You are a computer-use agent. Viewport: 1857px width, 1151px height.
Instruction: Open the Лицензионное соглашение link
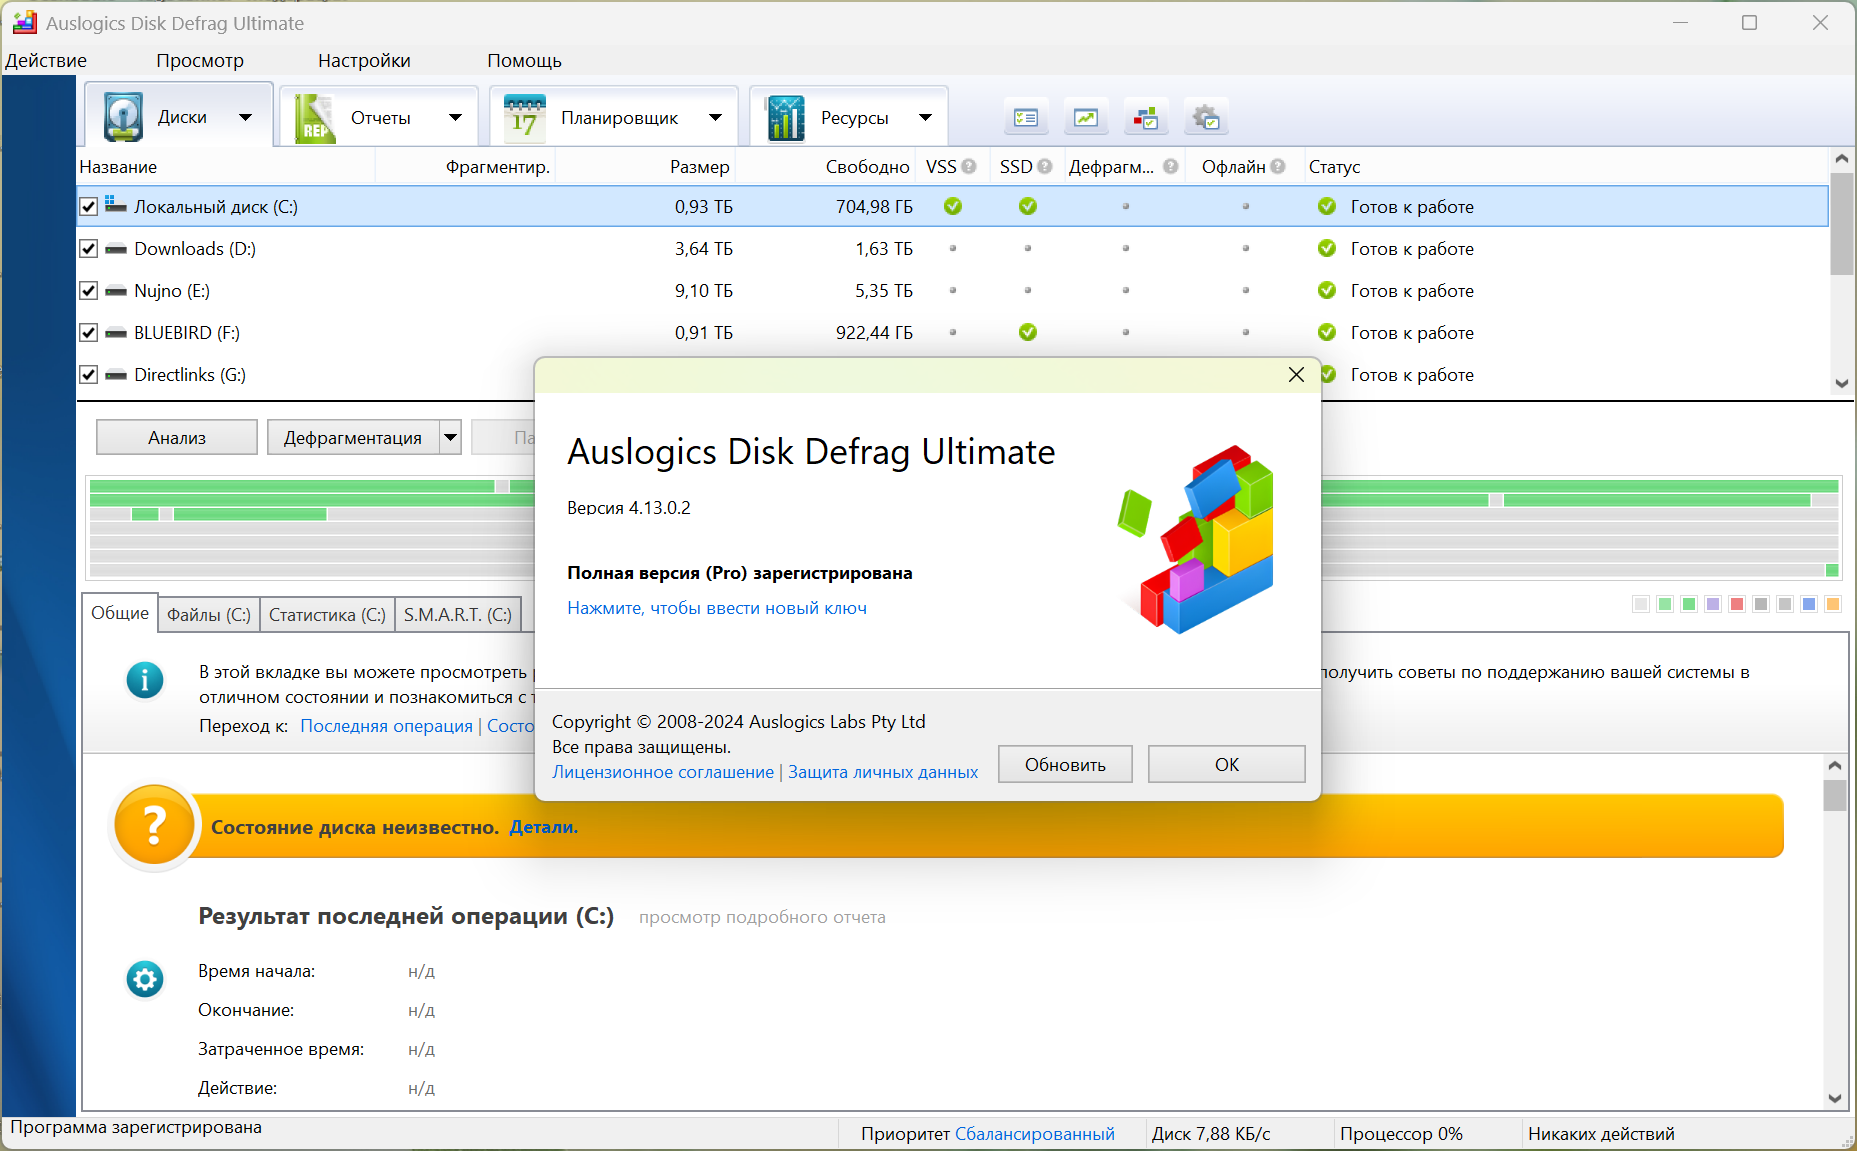663,772
